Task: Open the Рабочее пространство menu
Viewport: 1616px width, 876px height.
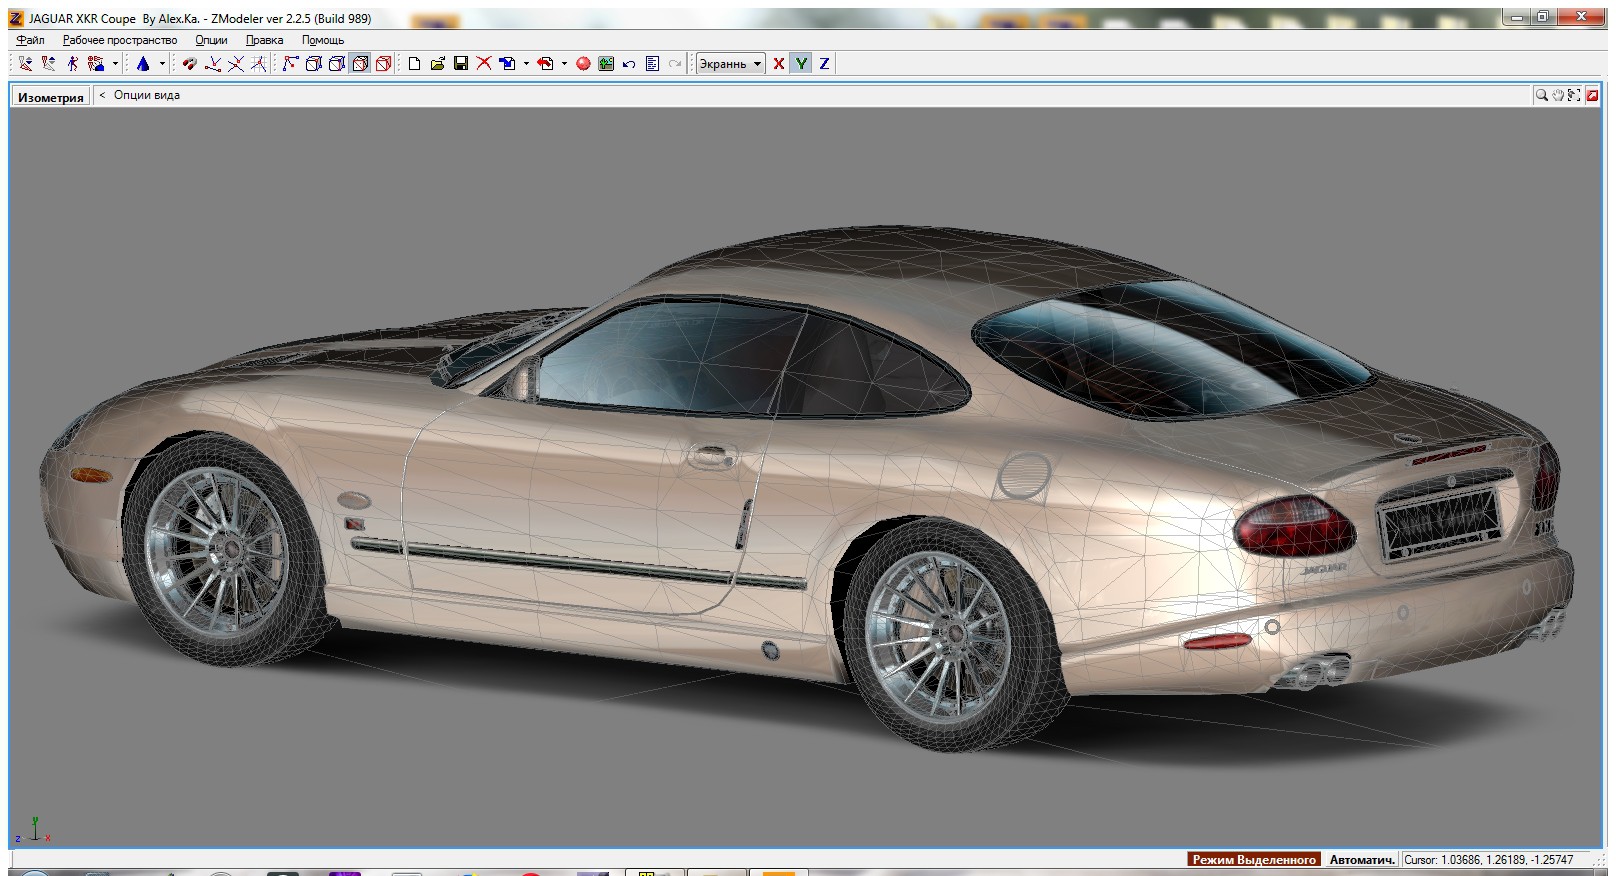Action: pos(119,40)
